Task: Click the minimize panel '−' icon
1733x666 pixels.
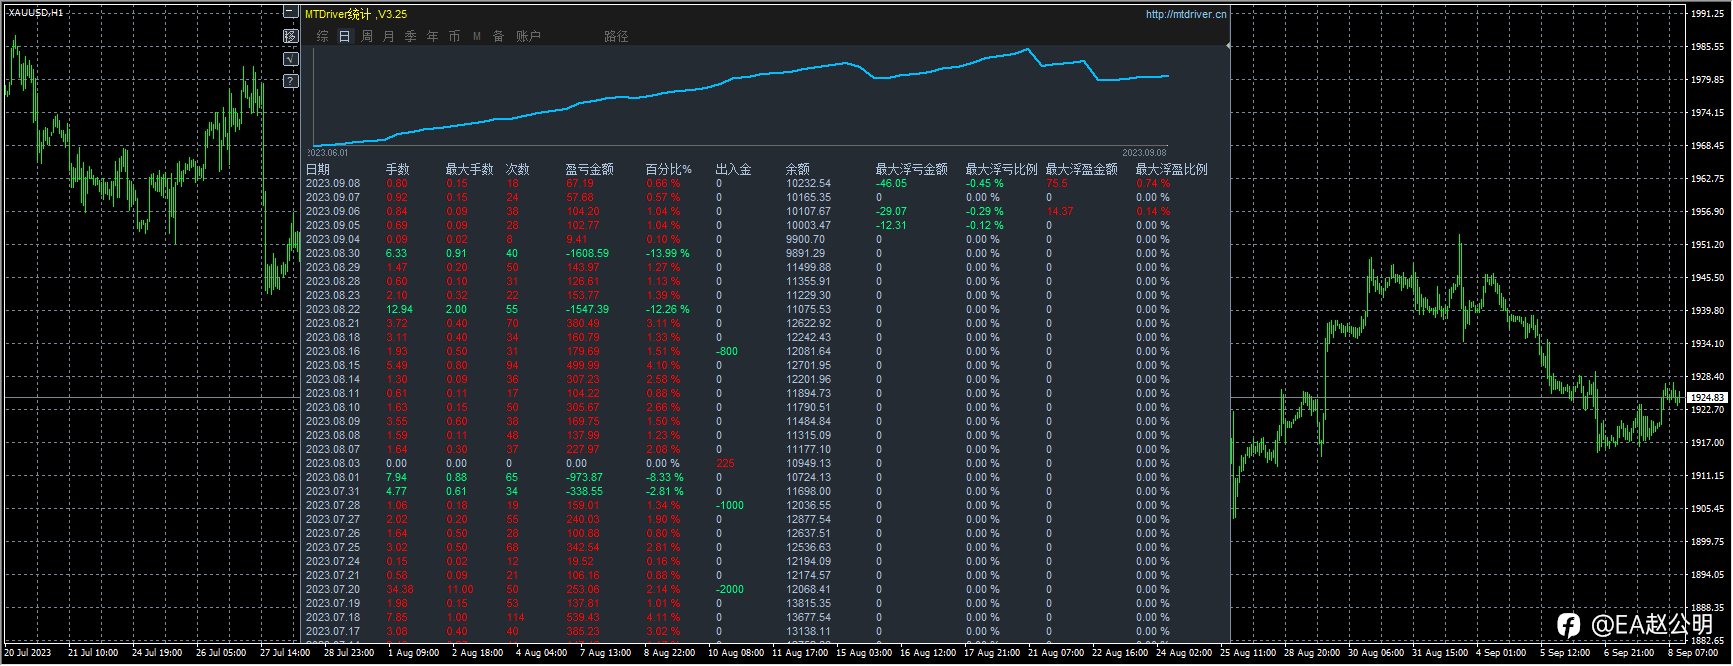Action: [x=290, y=13]
